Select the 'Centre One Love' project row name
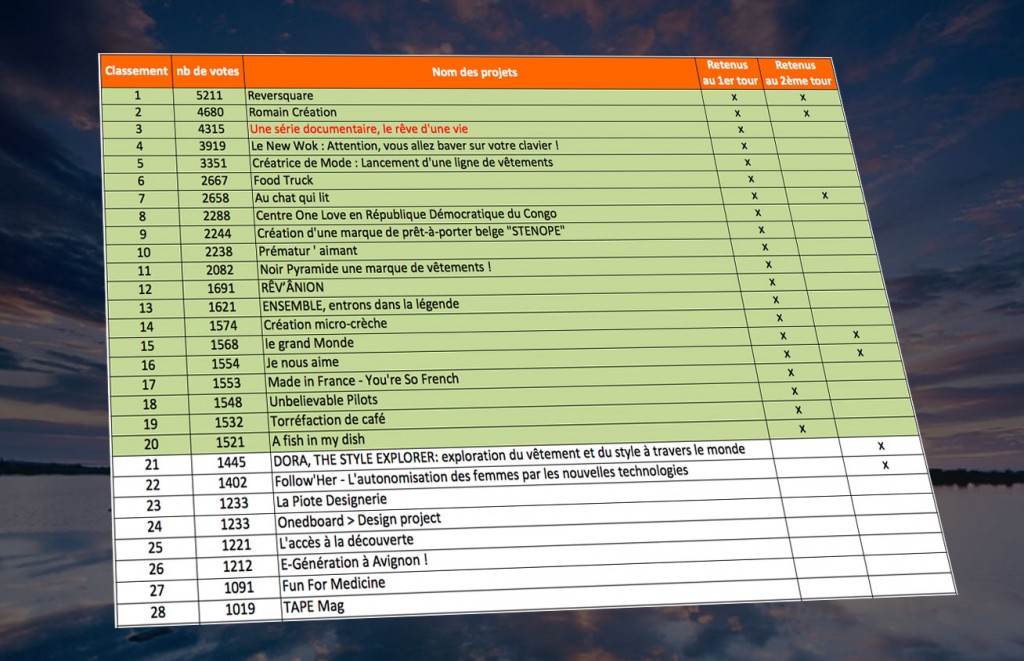 pyautogui.click(x=406, y=214)
